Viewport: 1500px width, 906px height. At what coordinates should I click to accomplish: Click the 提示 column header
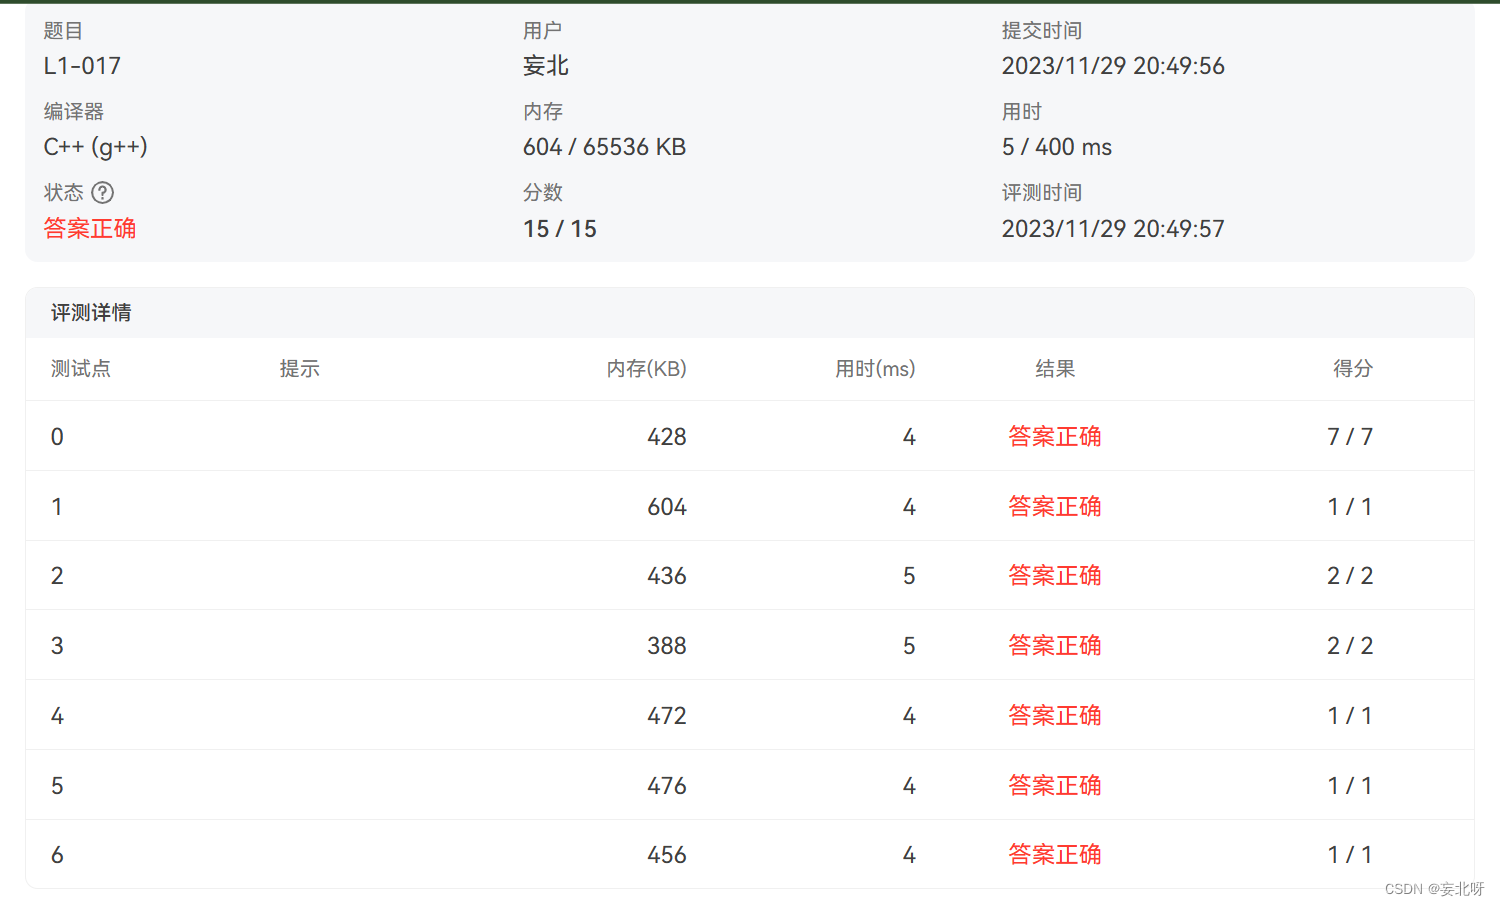pyautogui.click(x=300, y=369)
